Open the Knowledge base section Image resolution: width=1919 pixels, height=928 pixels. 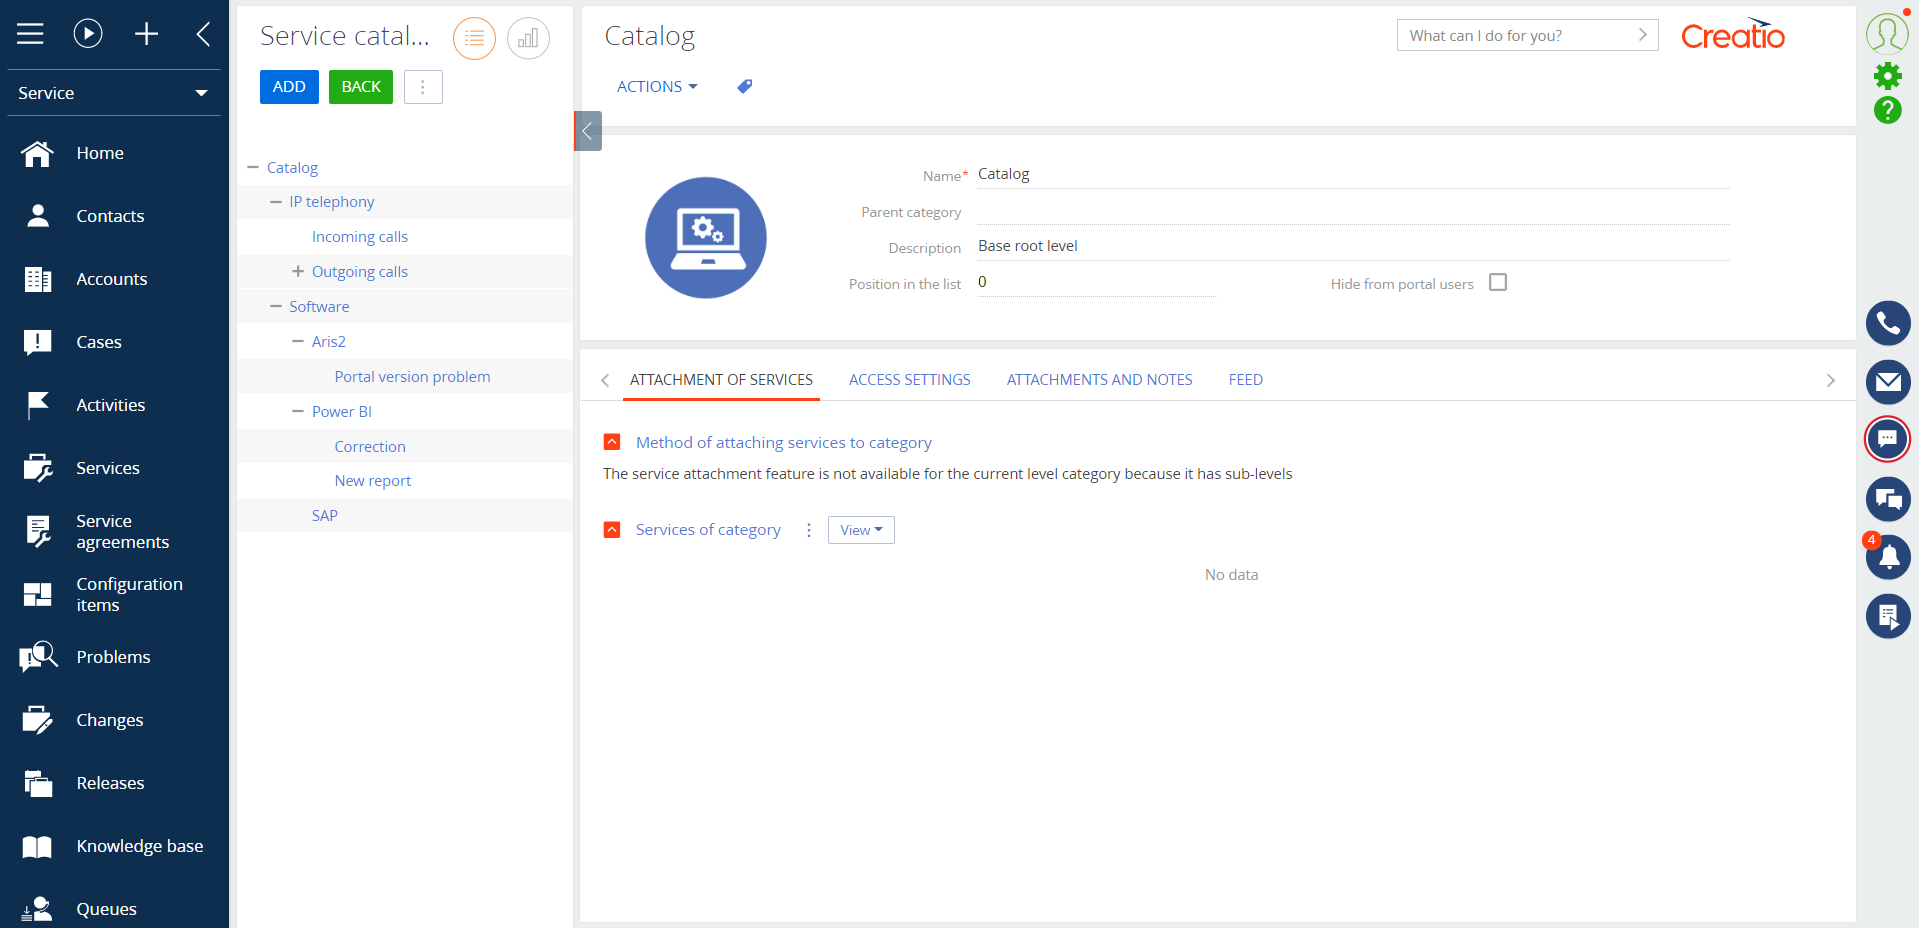coord(139,846)
